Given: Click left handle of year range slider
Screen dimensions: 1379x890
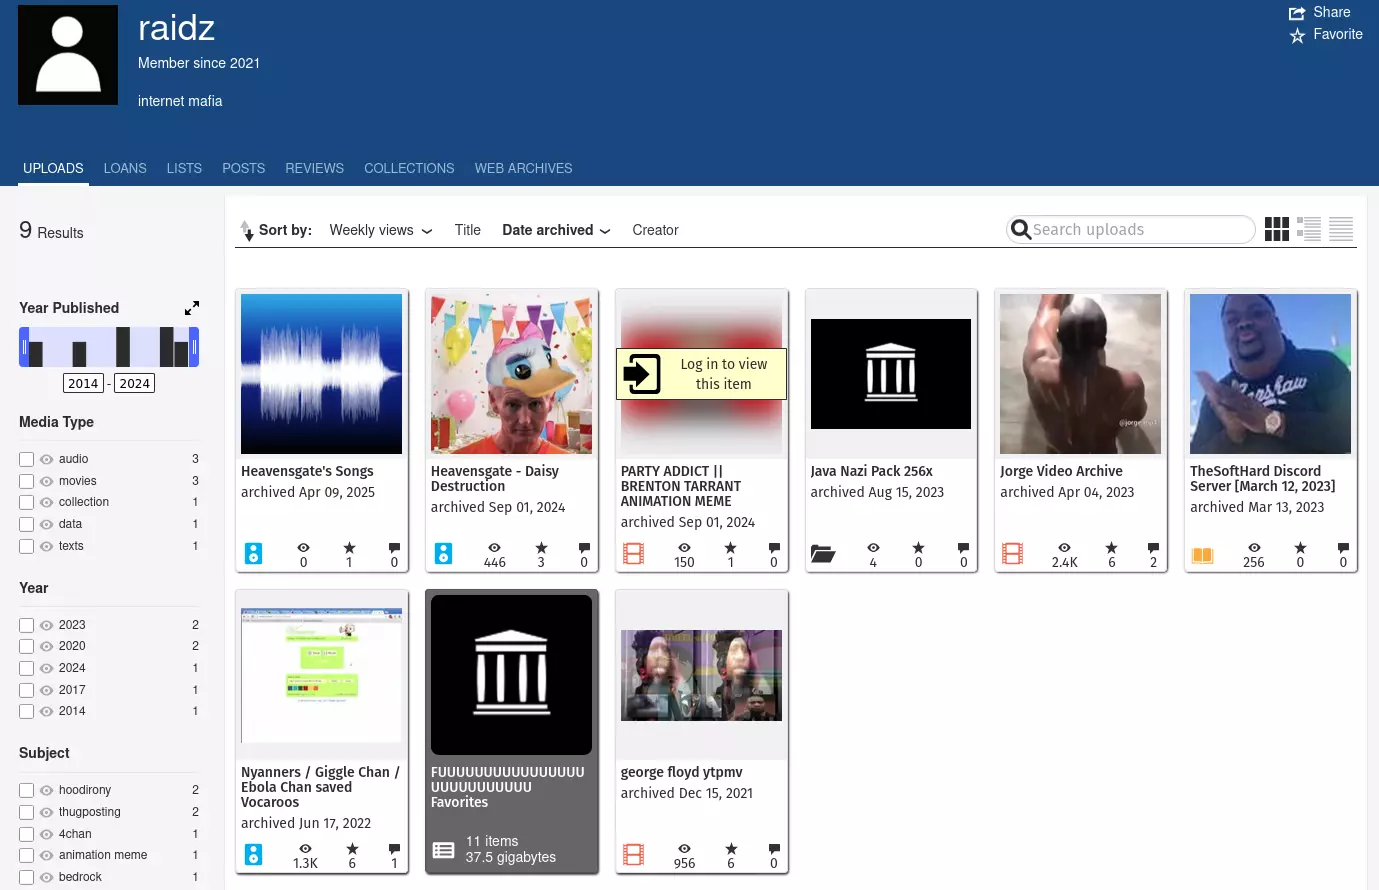Looking at the screenshot, I should coord(23,348).
